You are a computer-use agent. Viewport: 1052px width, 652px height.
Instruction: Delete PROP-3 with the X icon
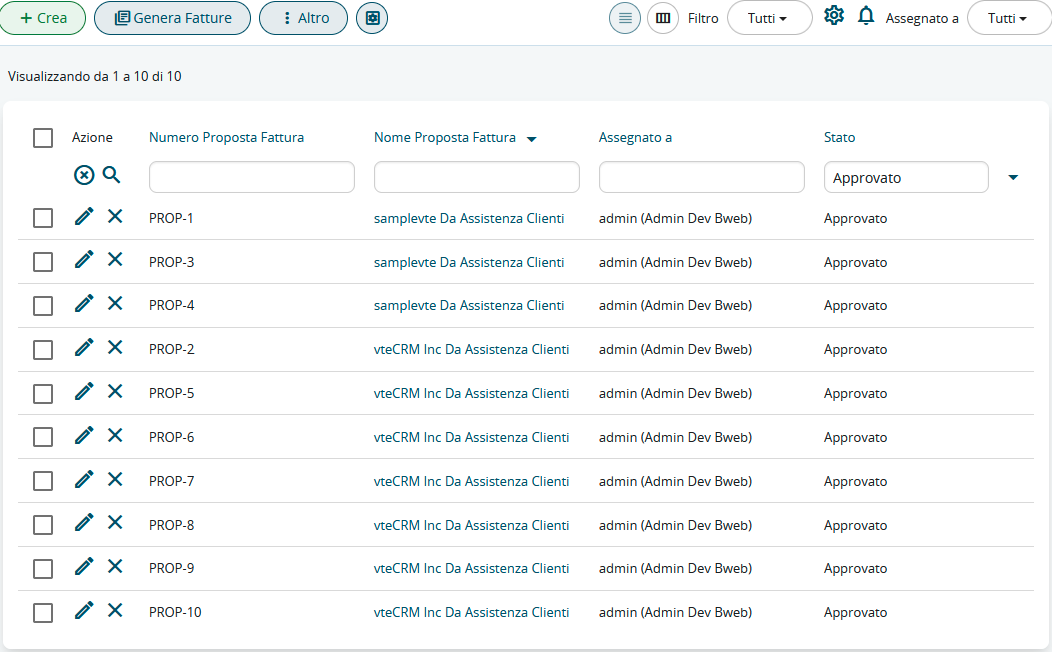click(x=115, y=259)
